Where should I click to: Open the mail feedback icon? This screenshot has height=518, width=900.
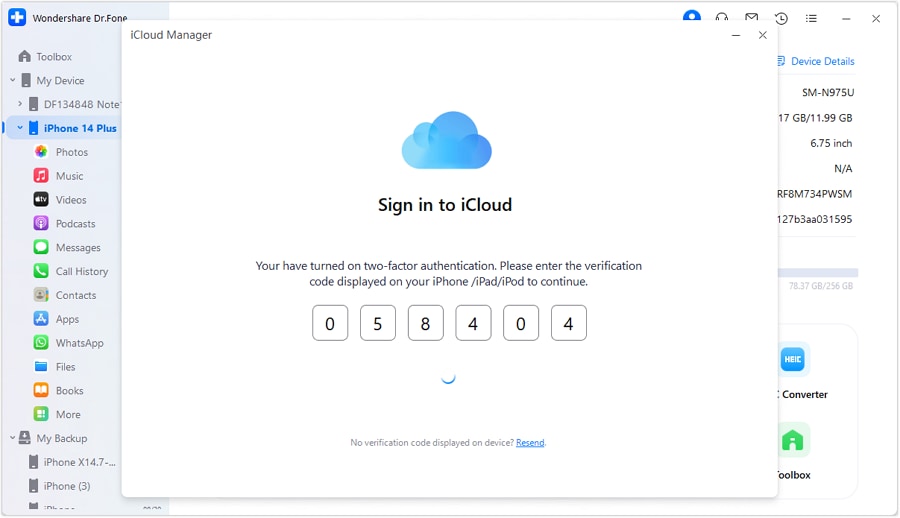point(751,18)
